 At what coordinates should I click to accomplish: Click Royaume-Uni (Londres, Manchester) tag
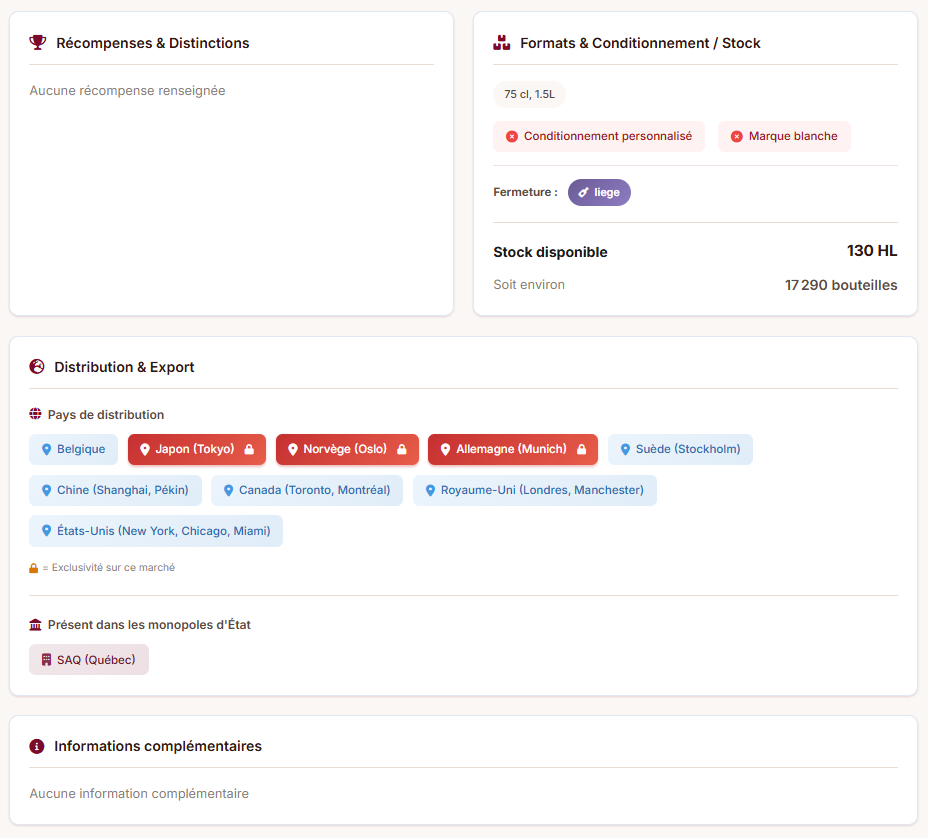(534, 490)
